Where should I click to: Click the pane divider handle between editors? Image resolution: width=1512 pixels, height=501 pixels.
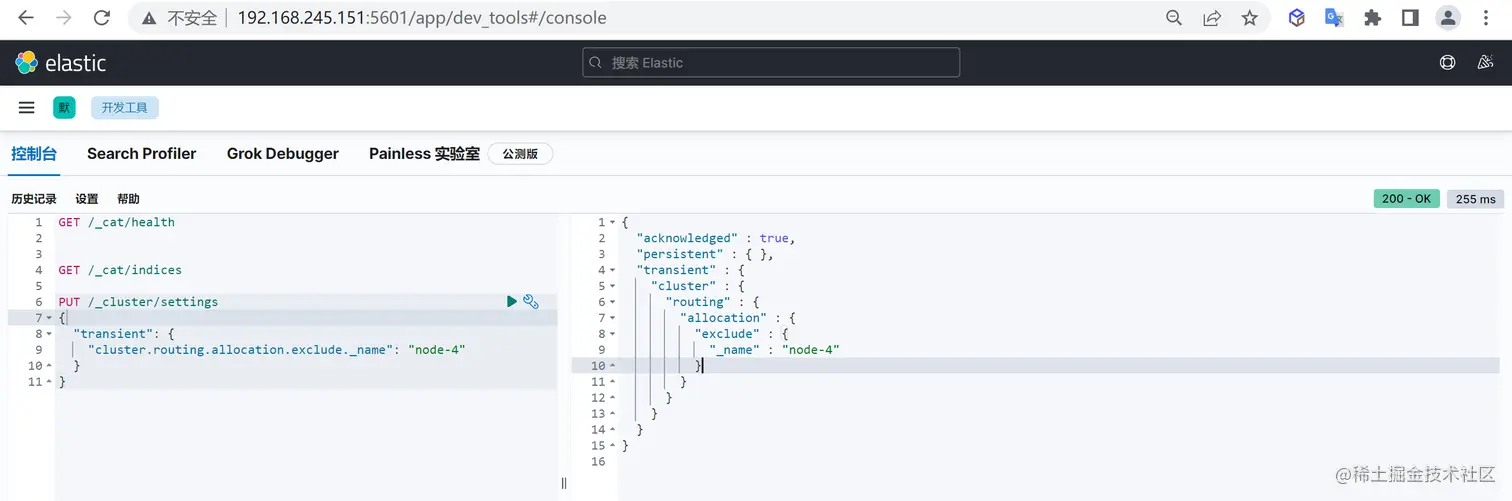(564, 483)
